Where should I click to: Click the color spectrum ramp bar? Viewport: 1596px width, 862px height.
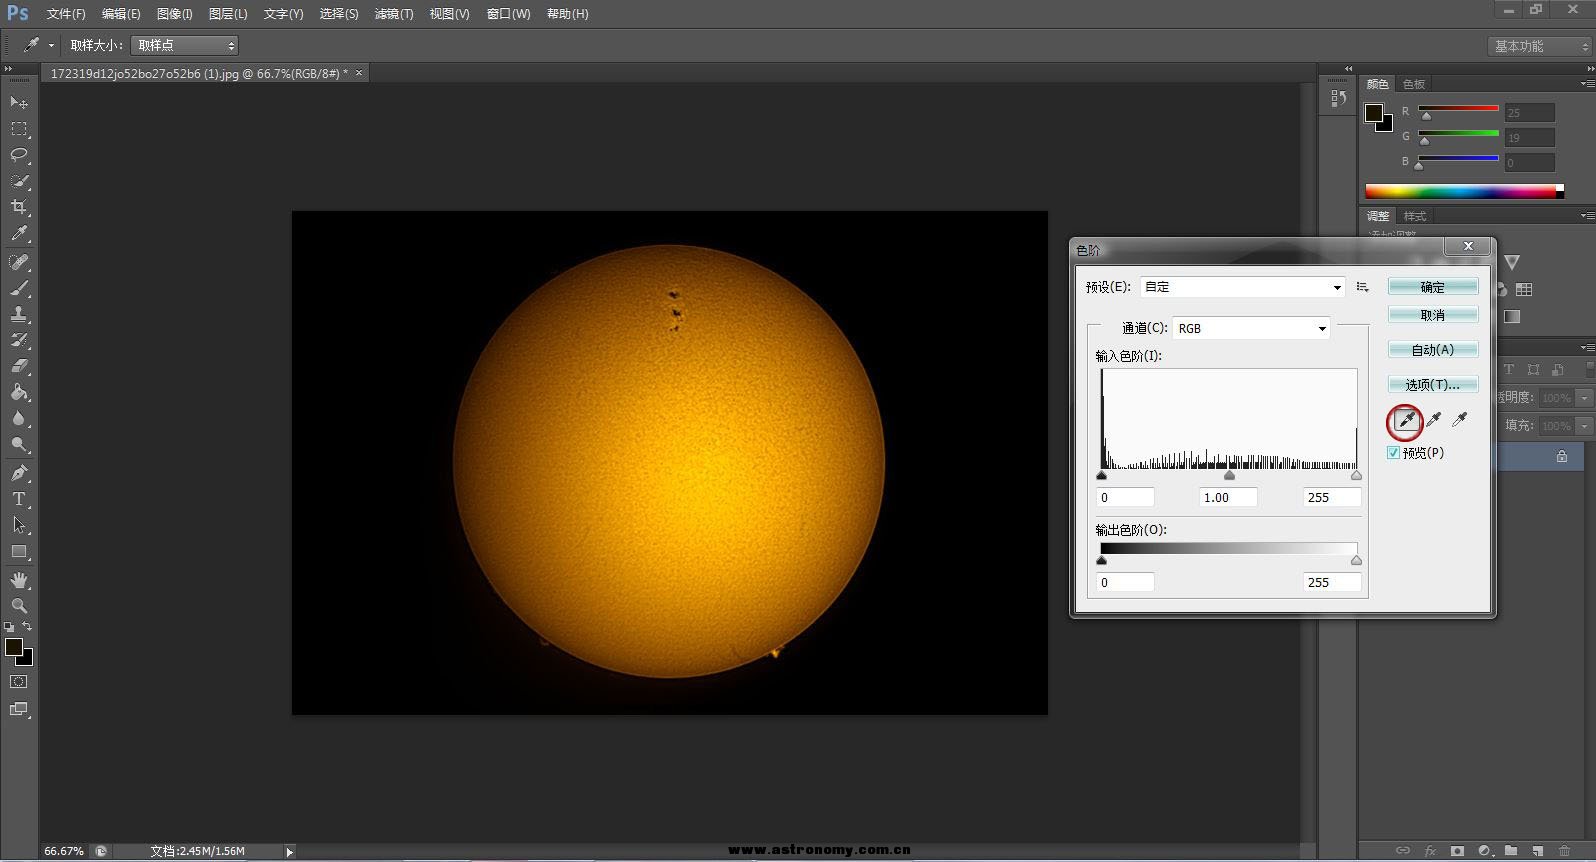(x=1464, y=191)
